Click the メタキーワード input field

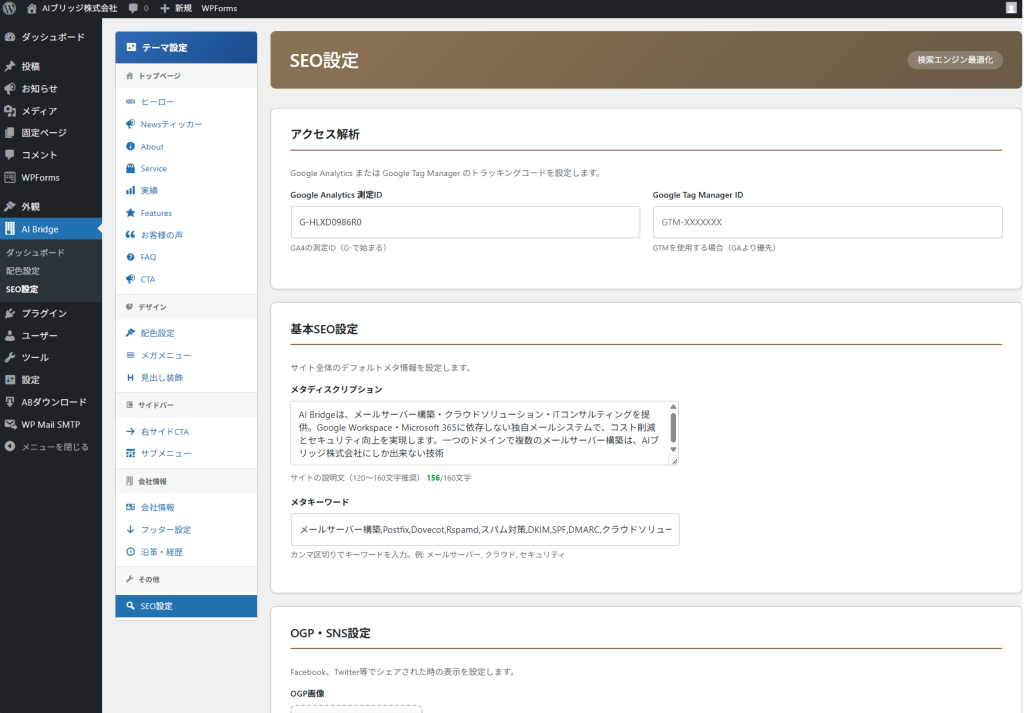485,530
